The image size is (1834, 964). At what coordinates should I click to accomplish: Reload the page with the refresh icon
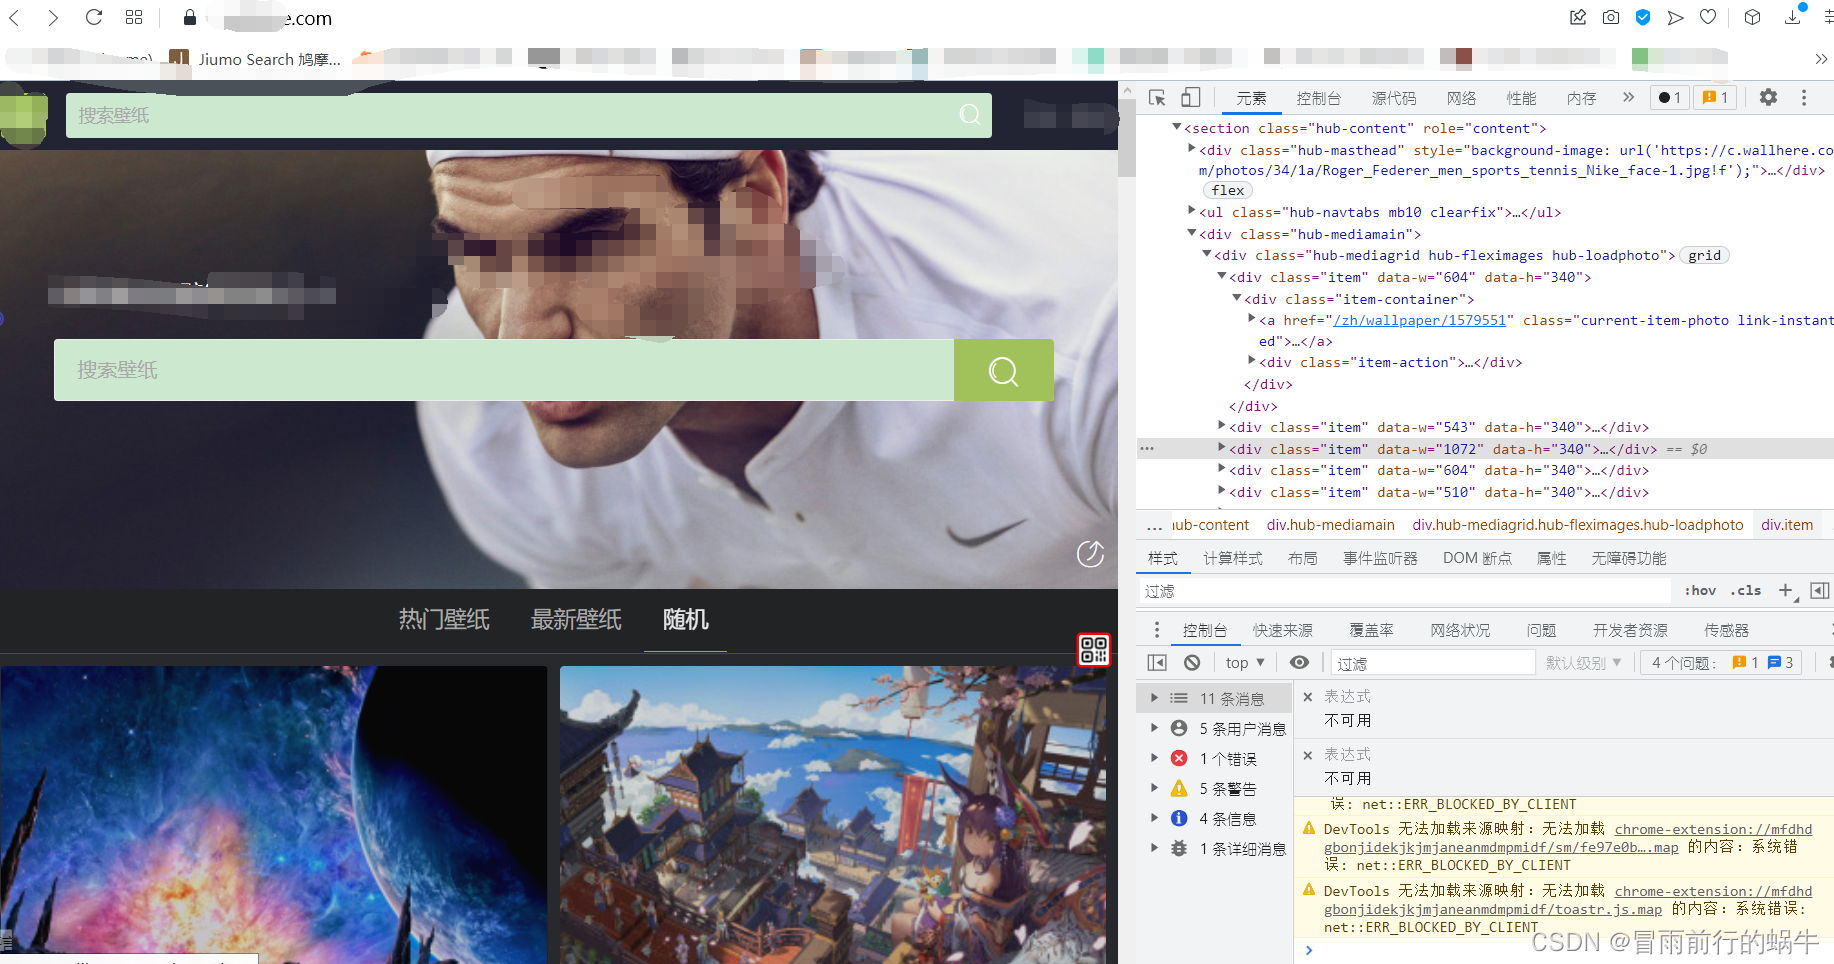click(94, 17)
